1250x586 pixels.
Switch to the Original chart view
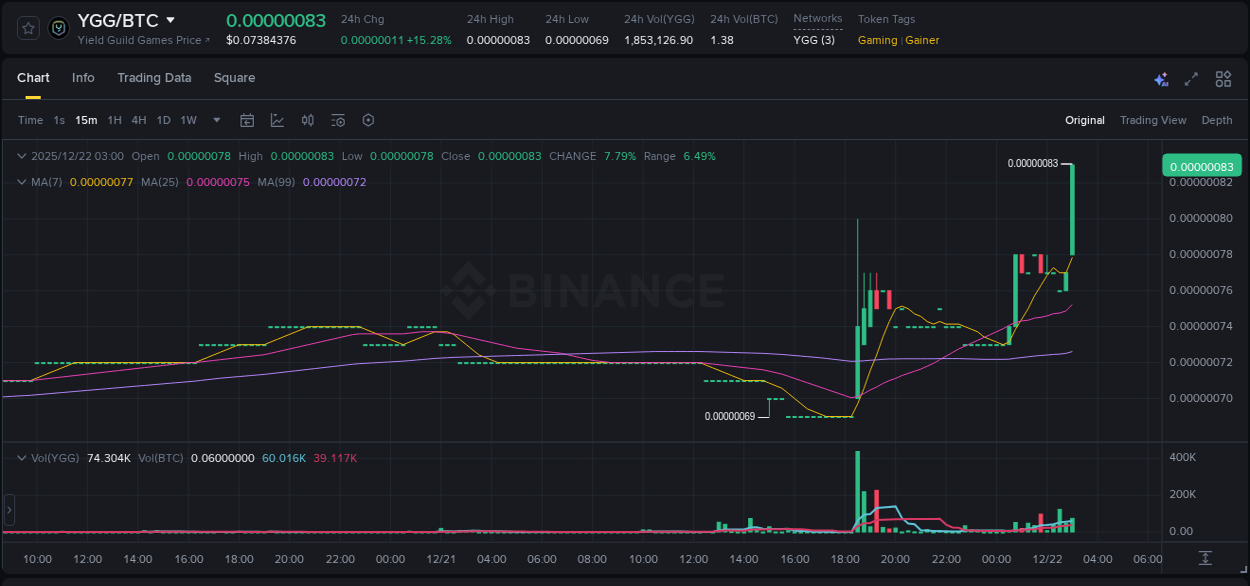[1084, 120]
